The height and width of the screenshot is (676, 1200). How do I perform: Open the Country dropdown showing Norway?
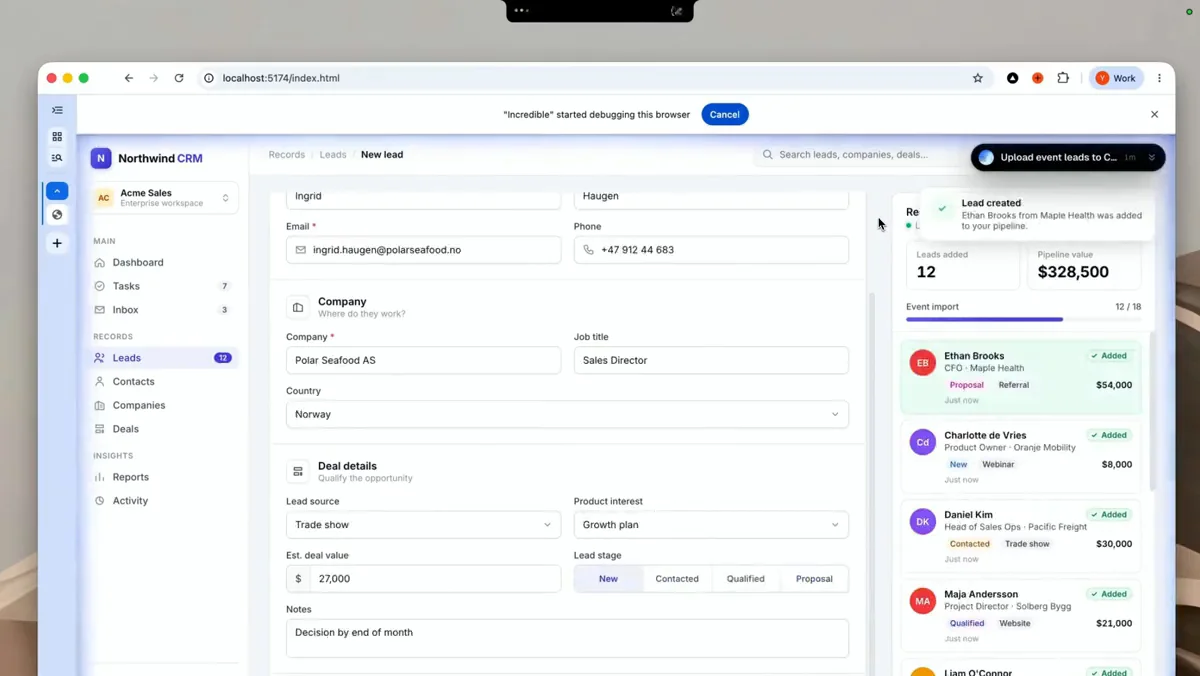[x=567, y=414]
